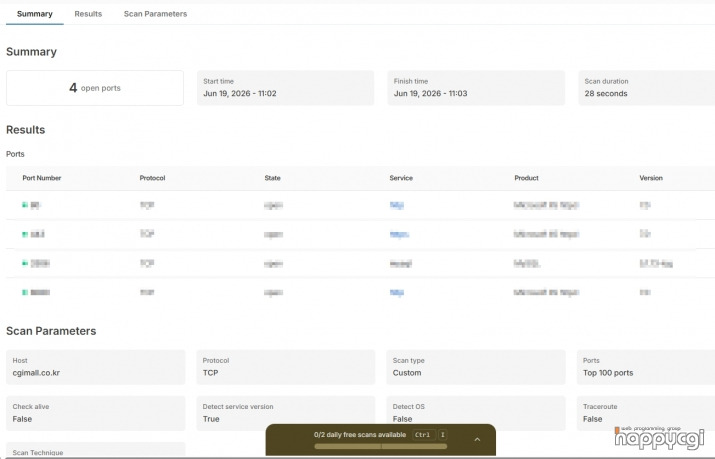Click the Ctrl key shortcut badge
This screenshot has width=715, height=459.
point(423,435)
